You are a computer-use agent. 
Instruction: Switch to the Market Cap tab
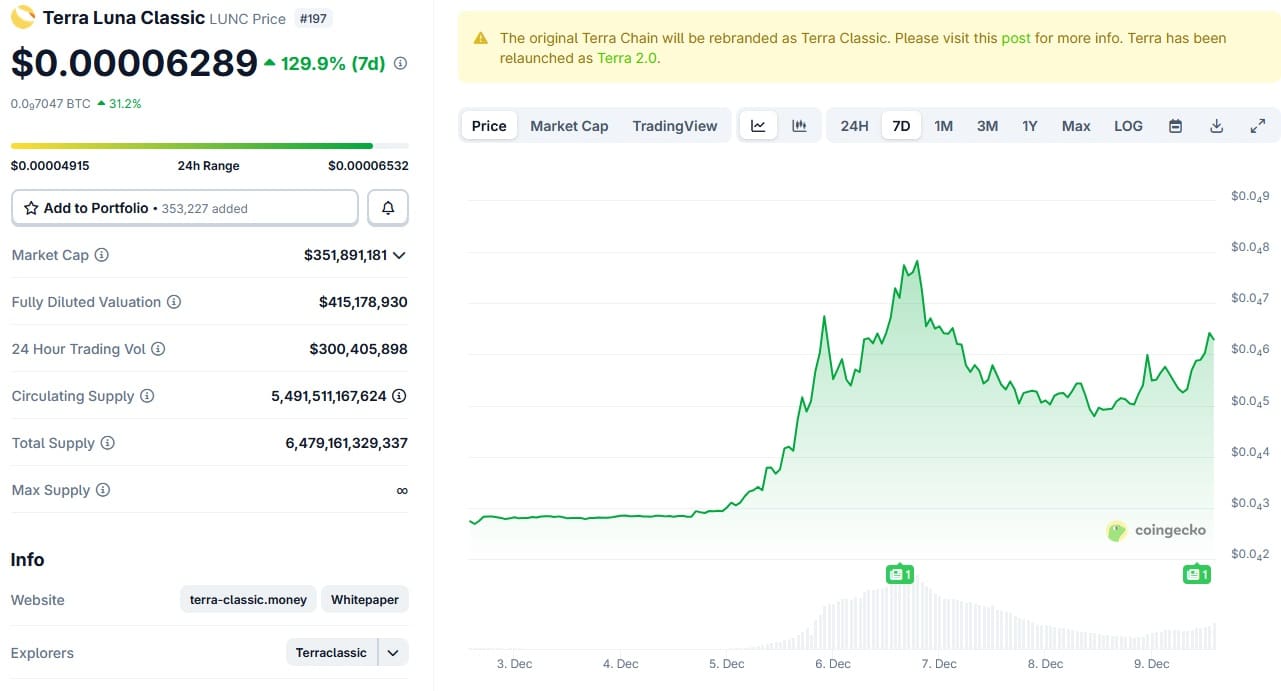[x=569, y=126]
